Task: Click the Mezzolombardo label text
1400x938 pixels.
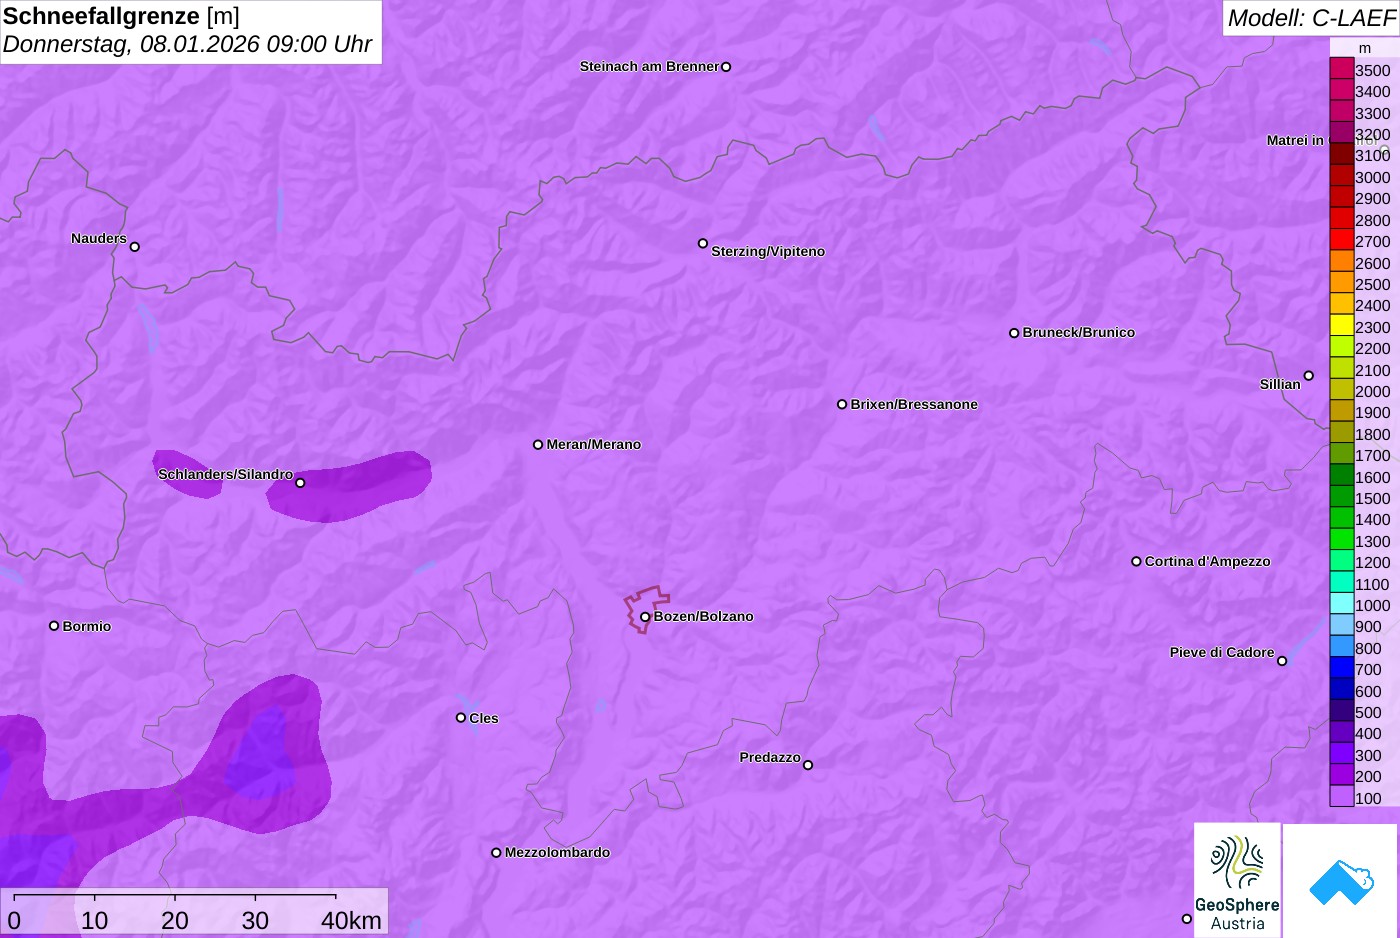Action: (x=557, y=852)
